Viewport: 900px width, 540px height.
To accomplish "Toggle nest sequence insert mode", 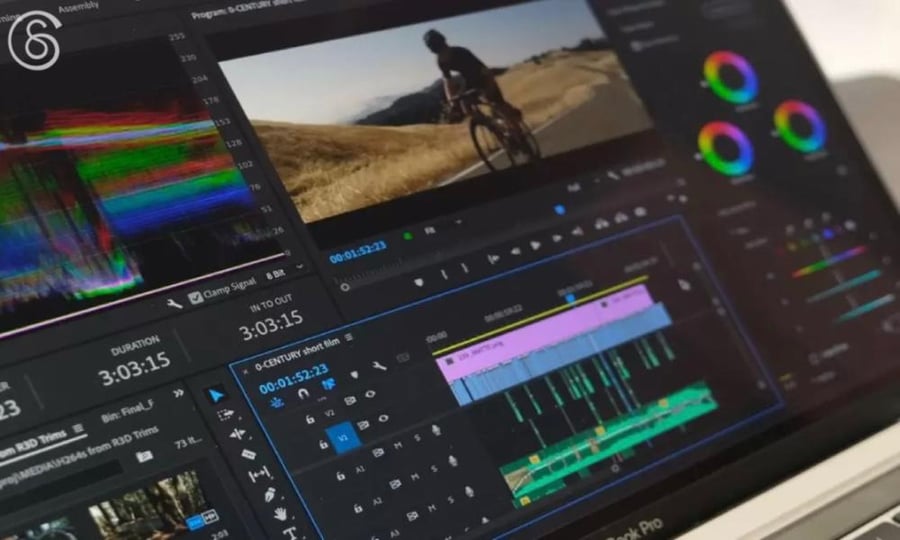I will [x=277, y=402].
